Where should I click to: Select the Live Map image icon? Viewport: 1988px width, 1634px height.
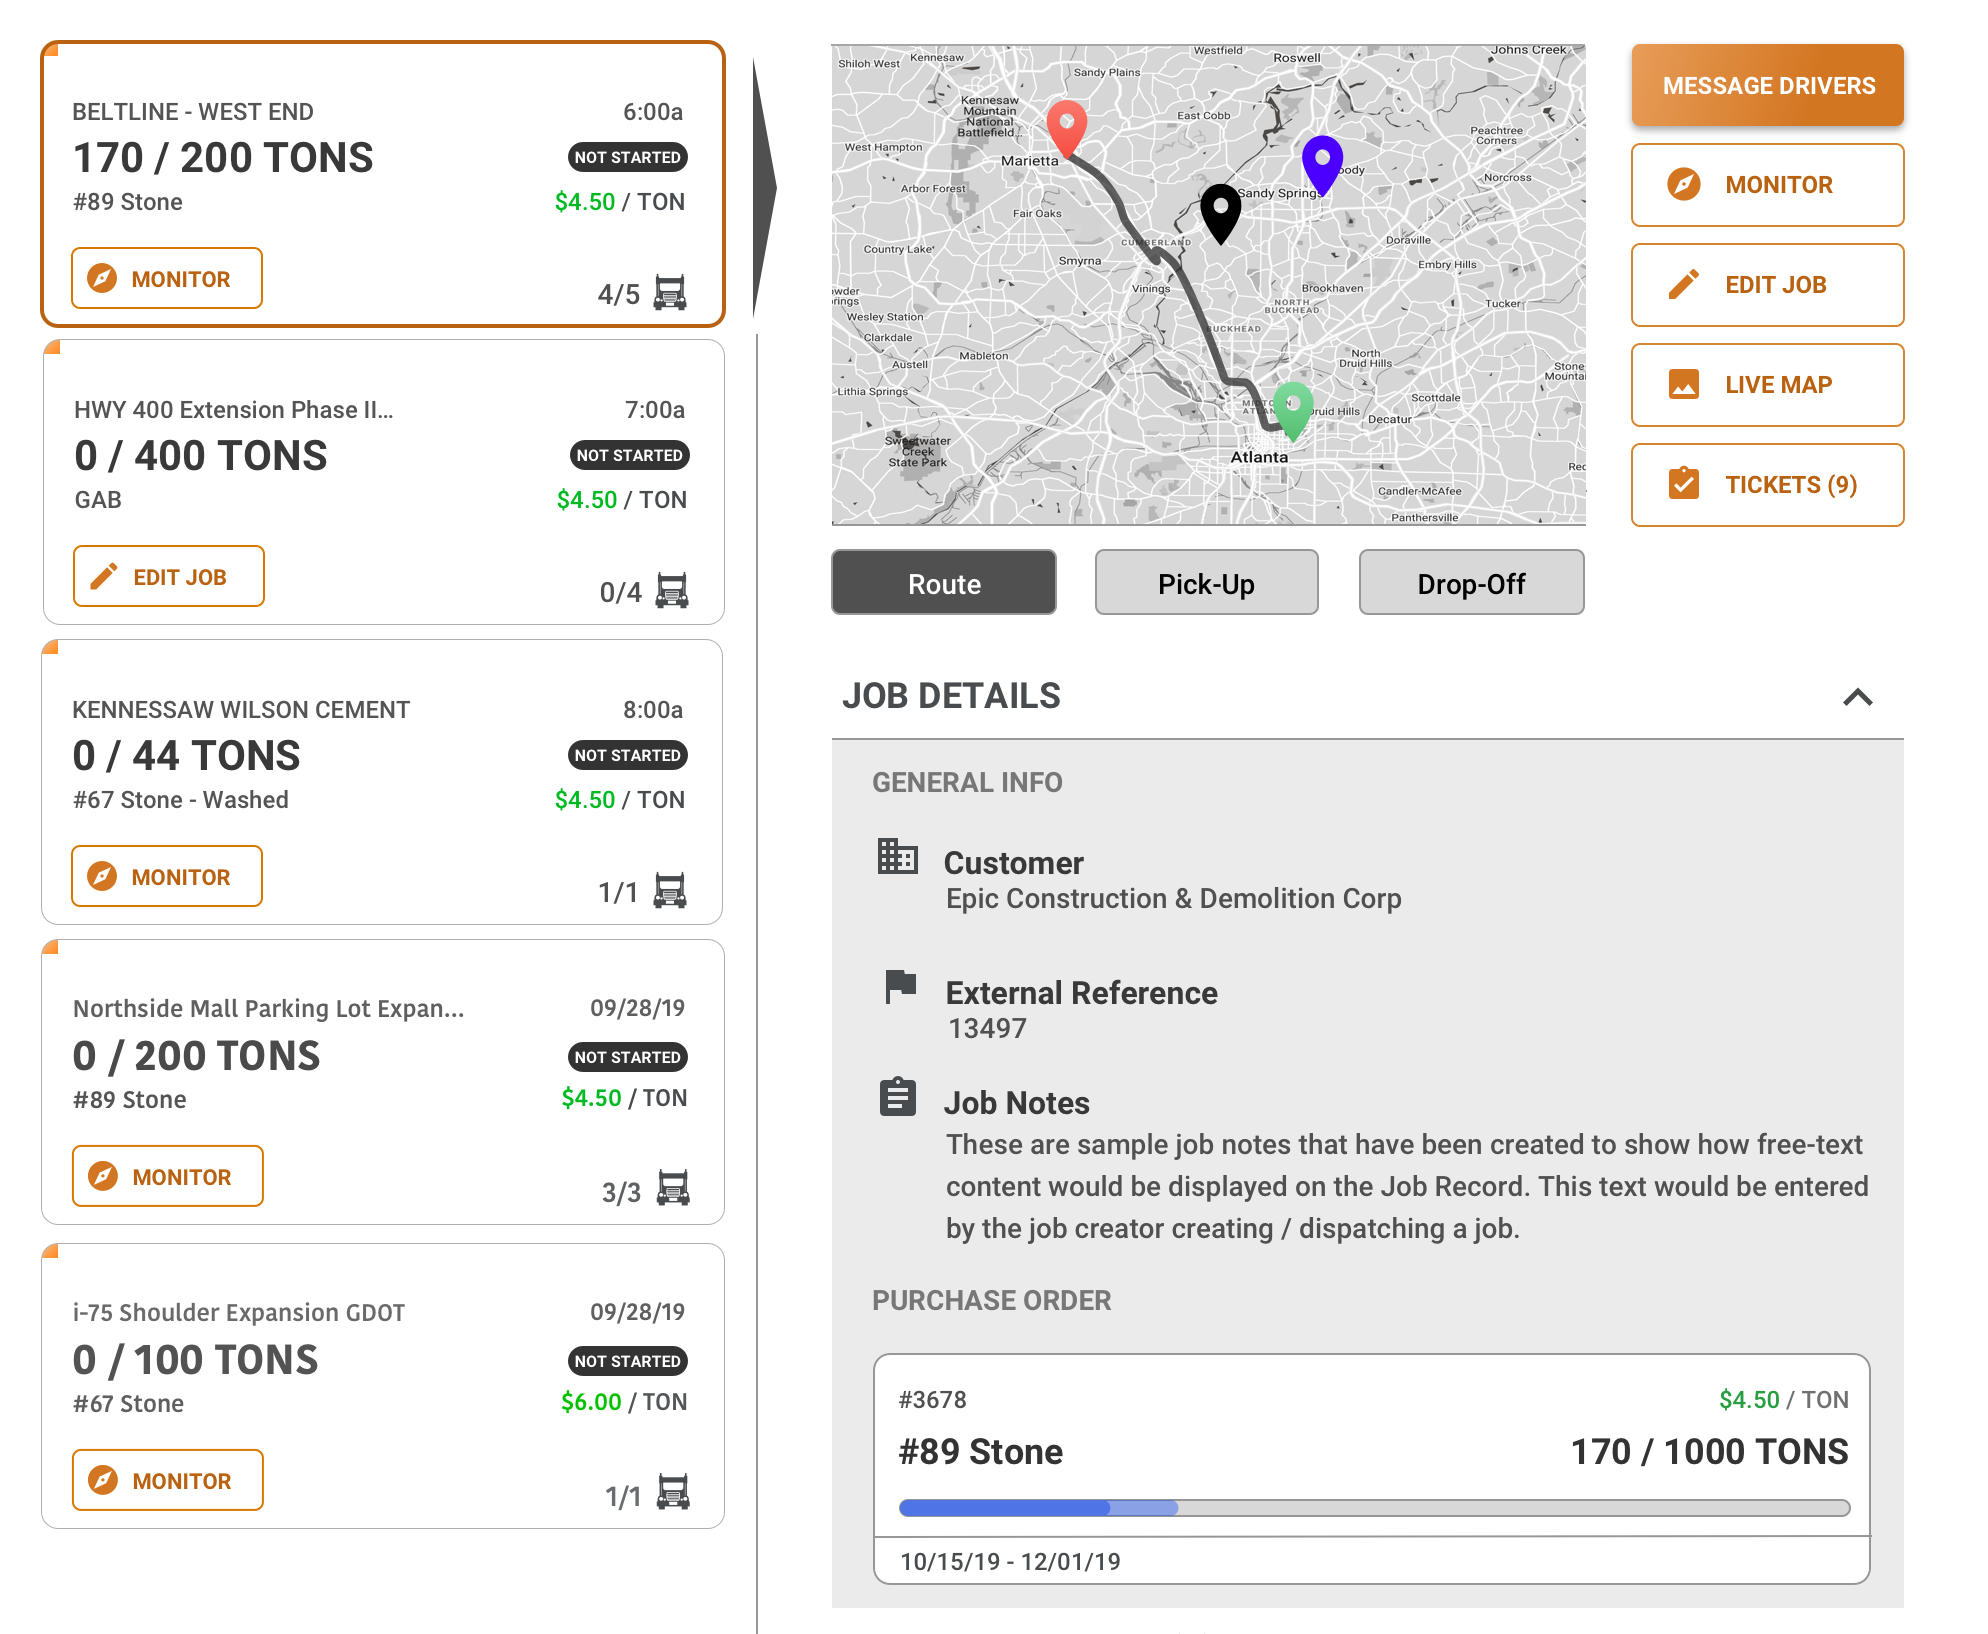coord(1686,384)
